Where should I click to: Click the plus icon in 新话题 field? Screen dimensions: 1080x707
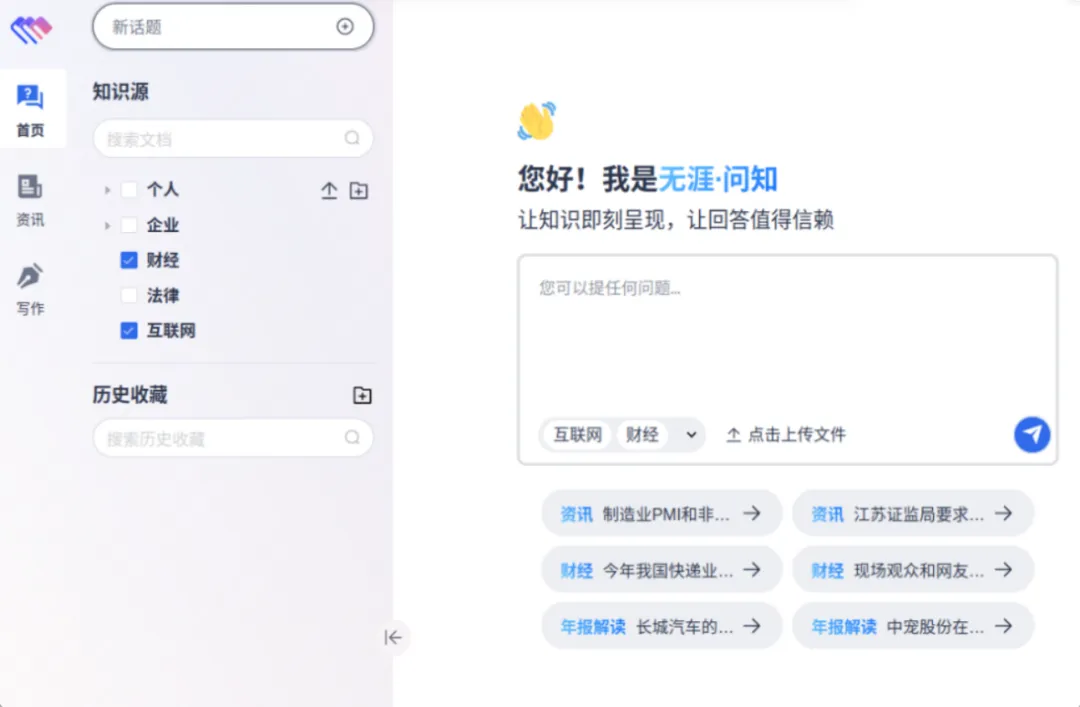point(345,26)
